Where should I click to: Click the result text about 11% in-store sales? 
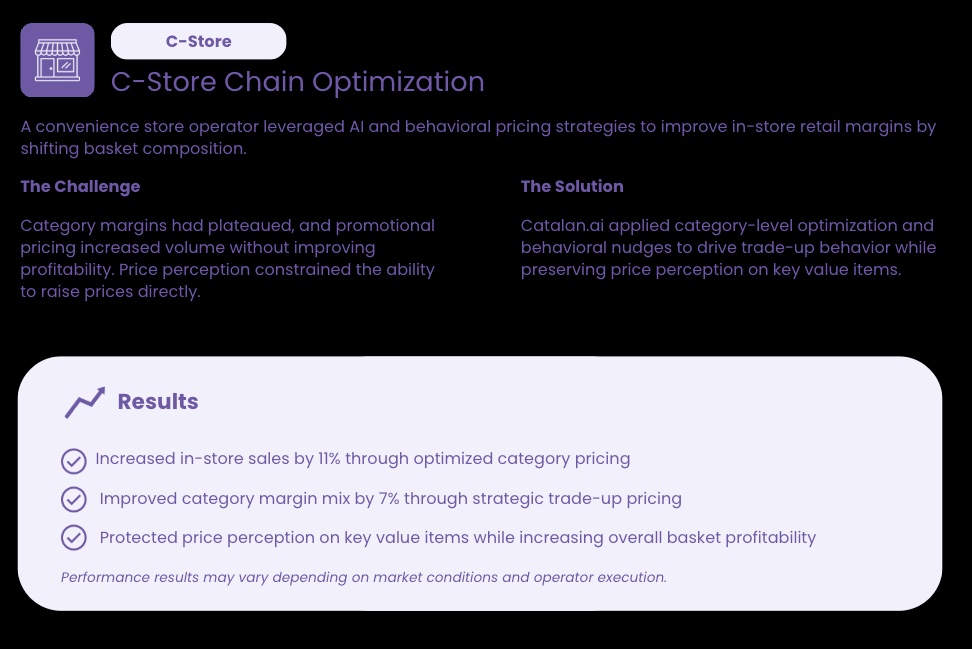(363, 459)
